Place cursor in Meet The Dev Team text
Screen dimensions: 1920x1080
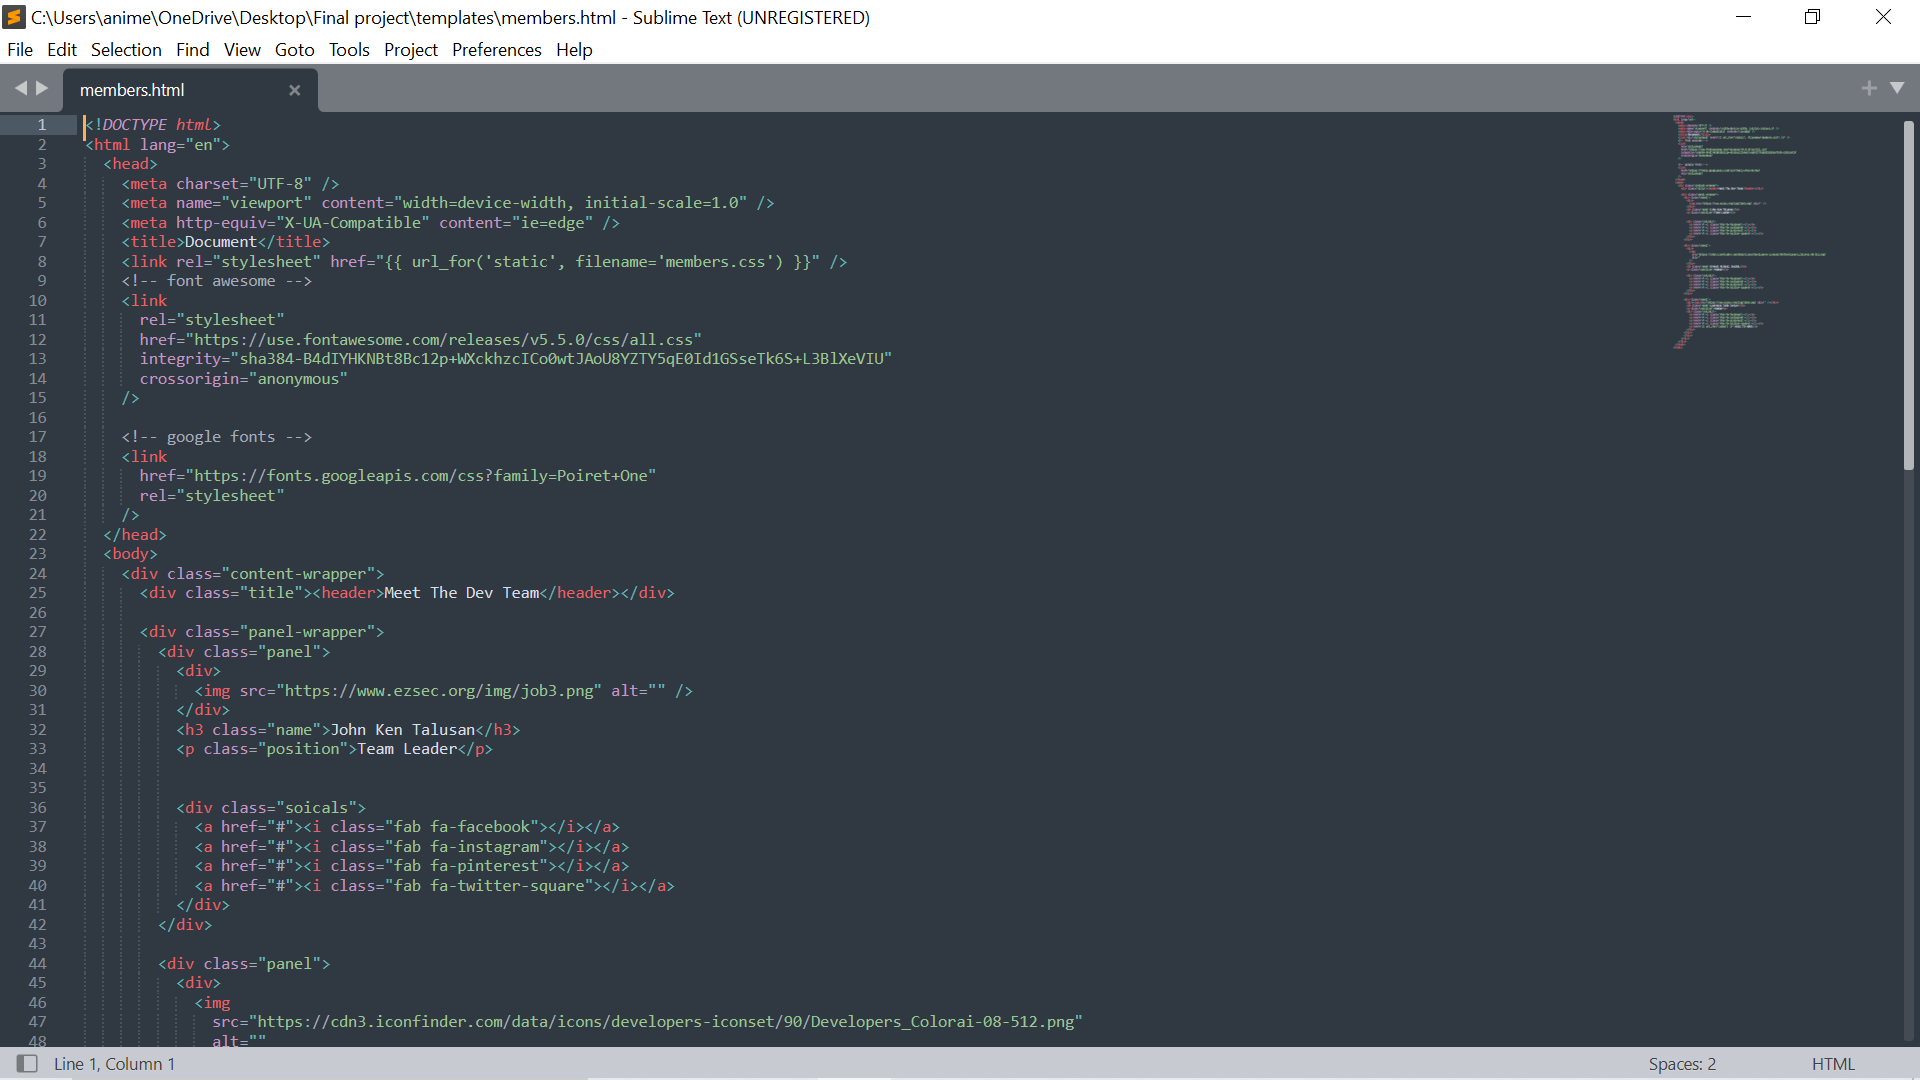point(460,593)
